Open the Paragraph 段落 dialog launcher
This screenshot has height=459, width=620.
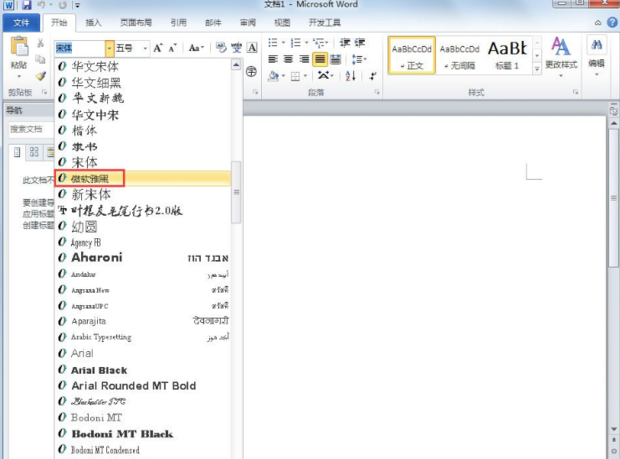(x=377, y=92)
